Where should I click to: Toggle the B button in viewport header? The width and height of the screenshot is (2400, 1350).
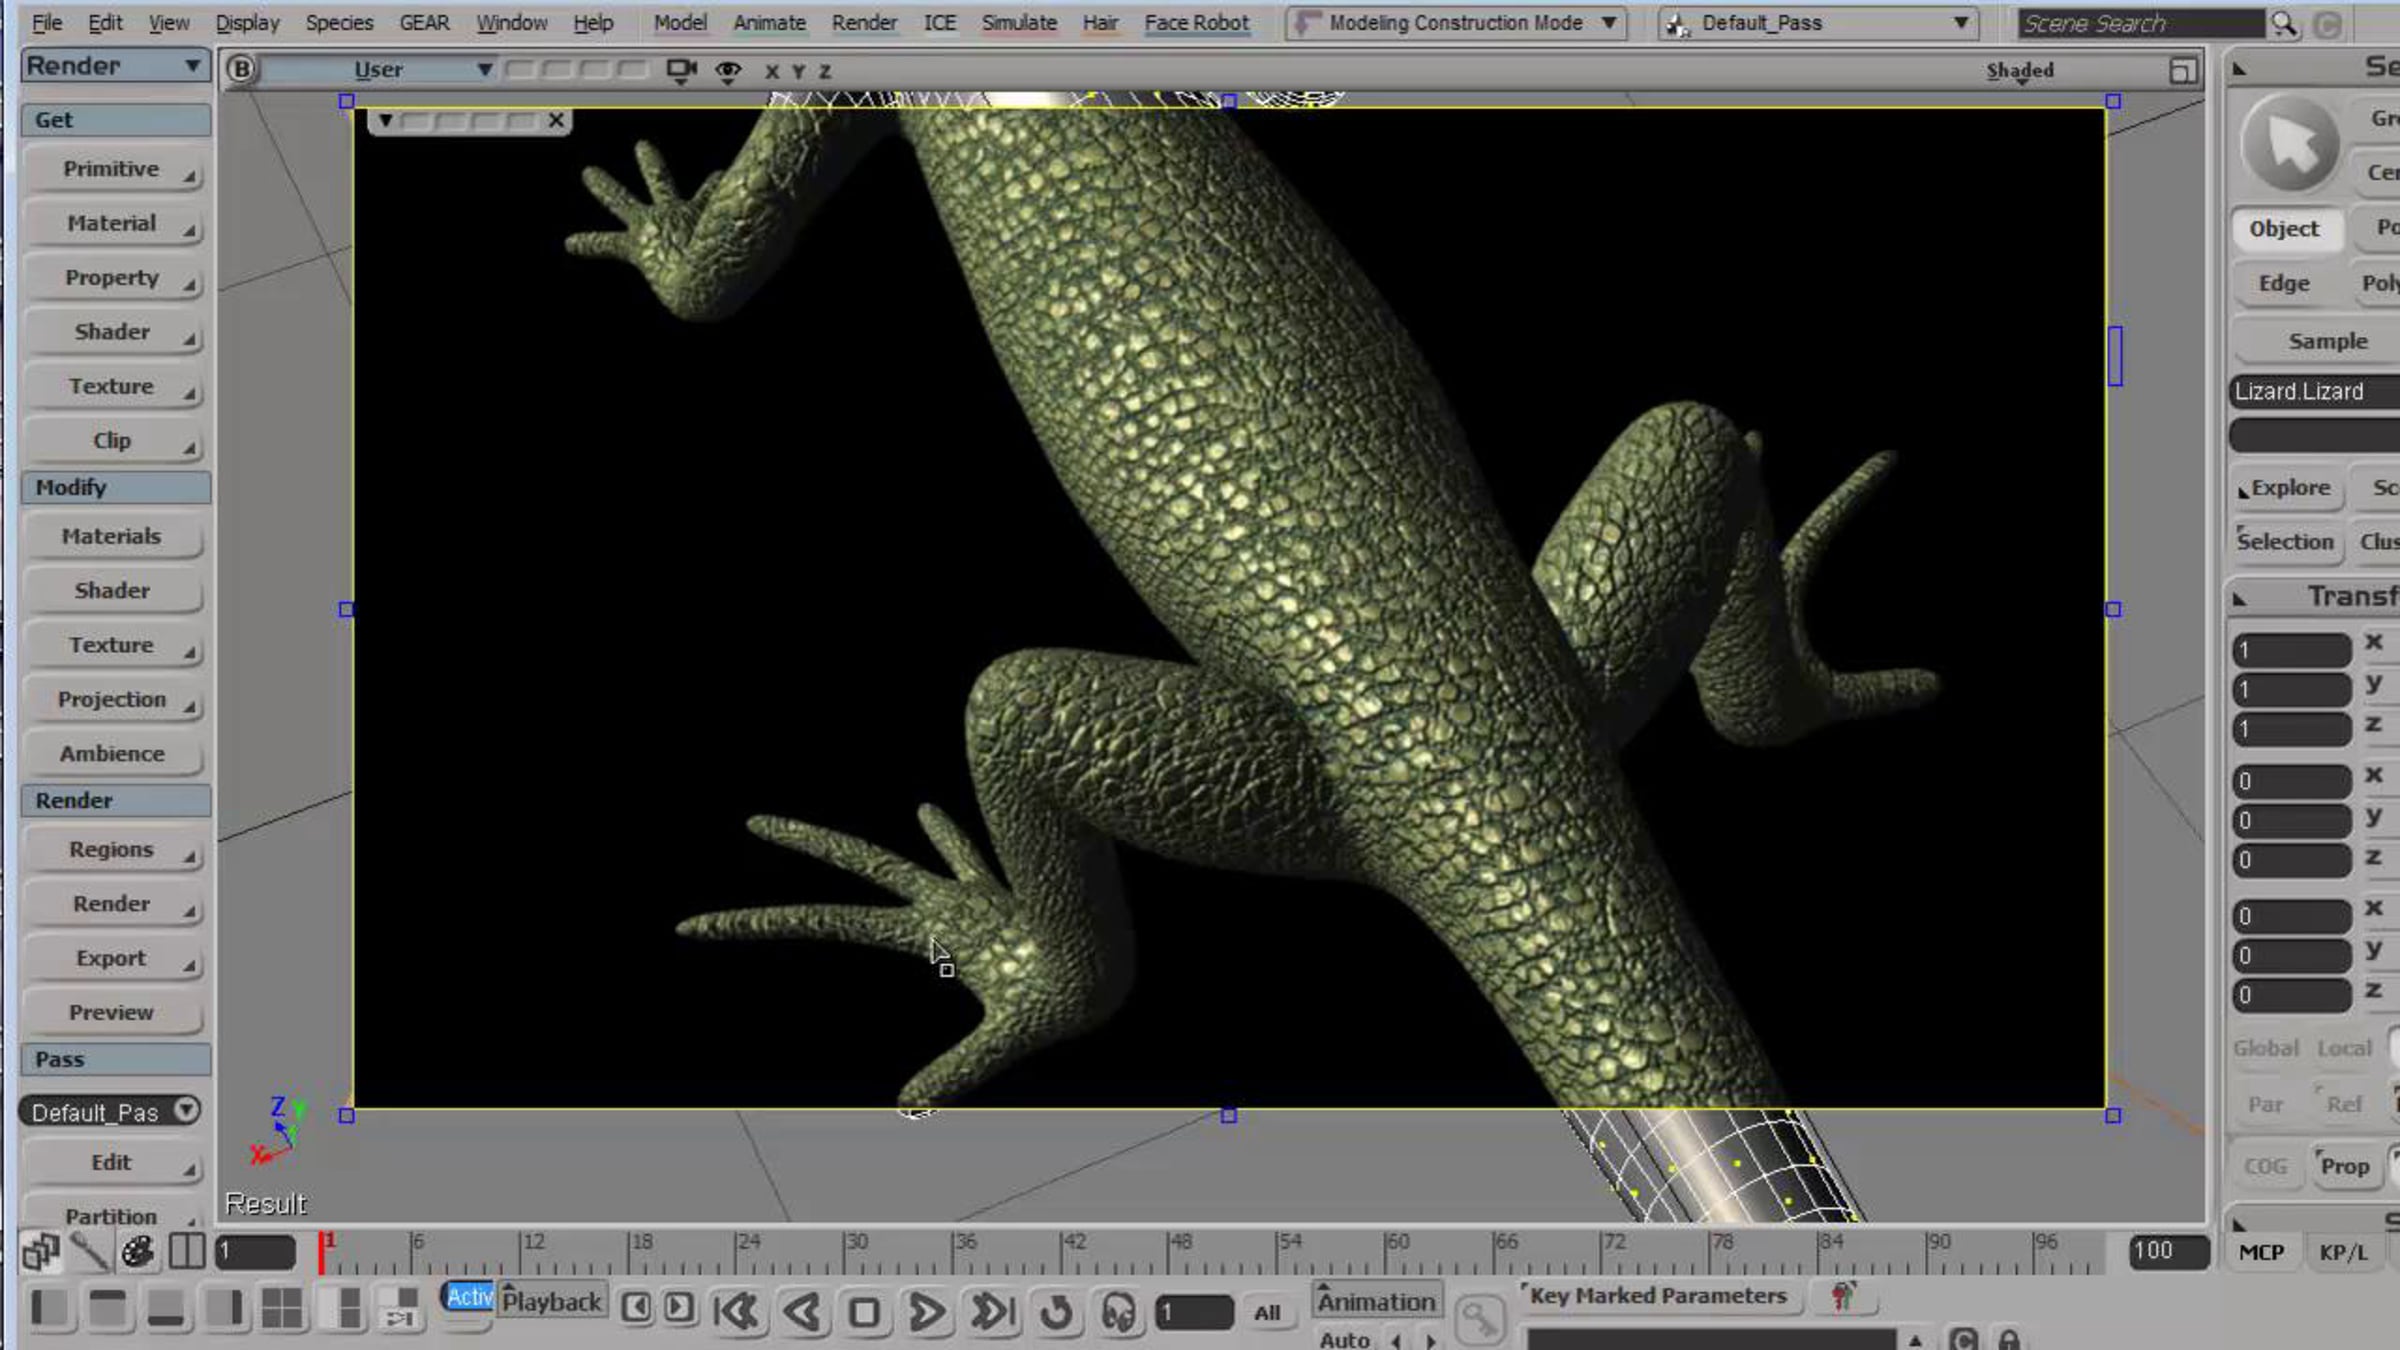pos(241,69)
